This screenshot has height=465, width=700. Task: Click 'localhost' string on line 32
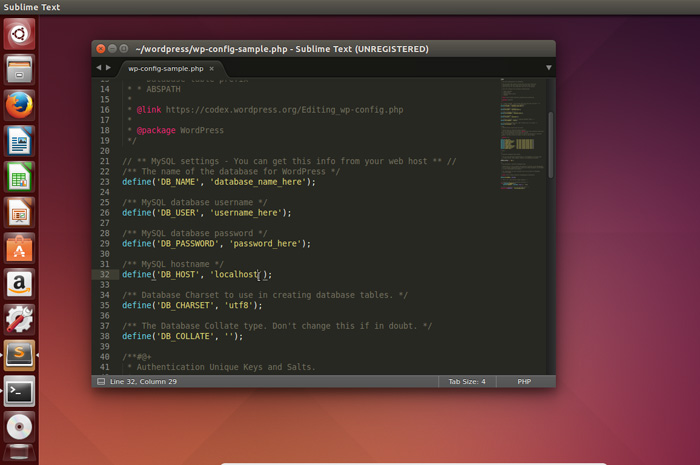(236, 274)
